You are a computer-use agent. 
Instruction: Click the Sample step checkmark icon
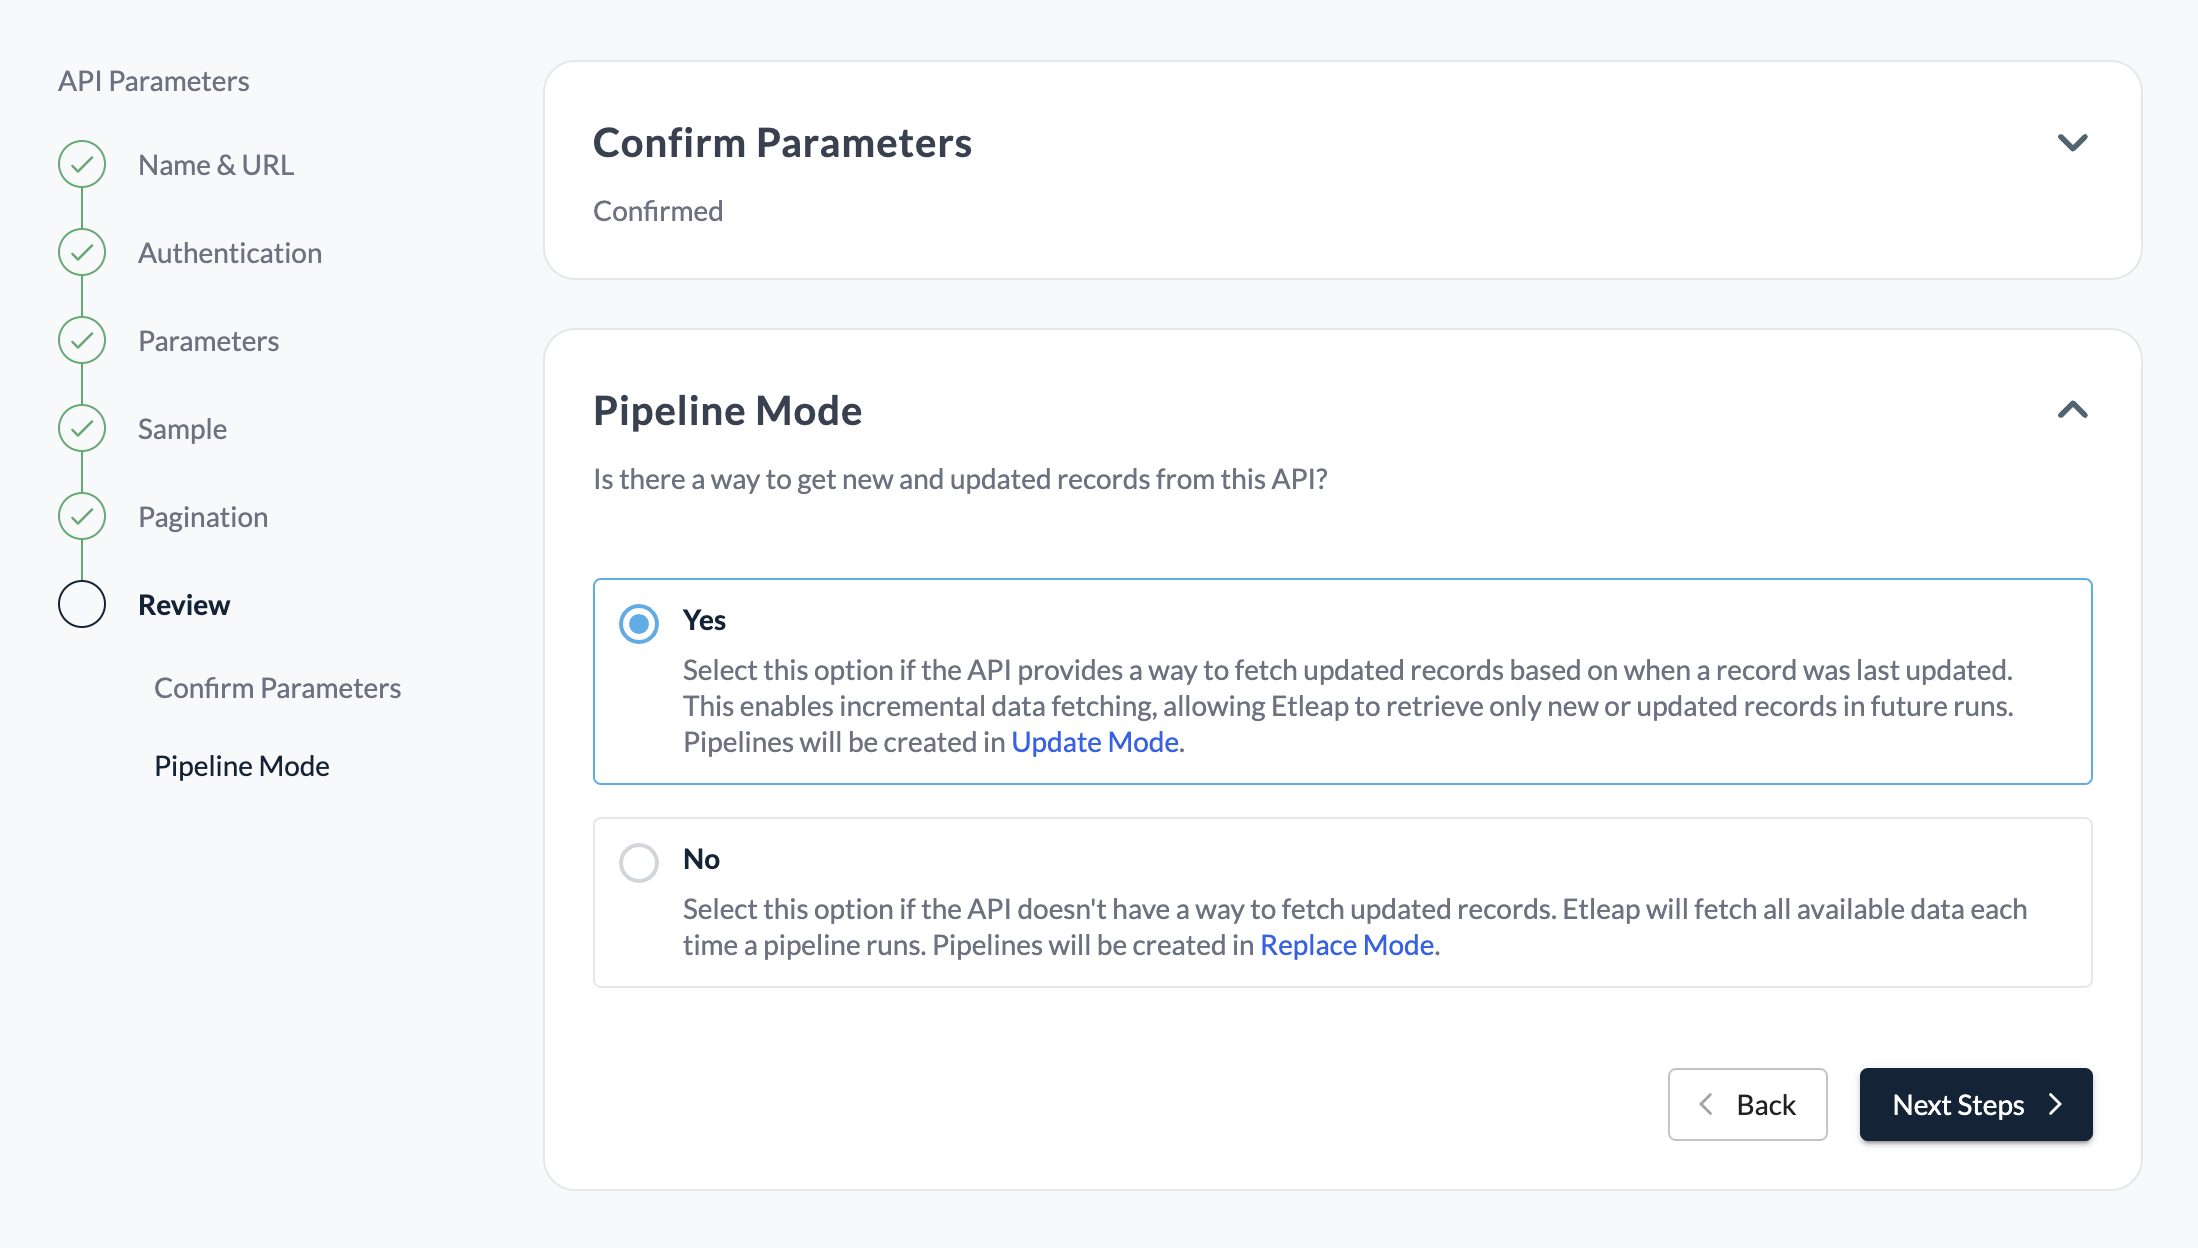[82, 429]
